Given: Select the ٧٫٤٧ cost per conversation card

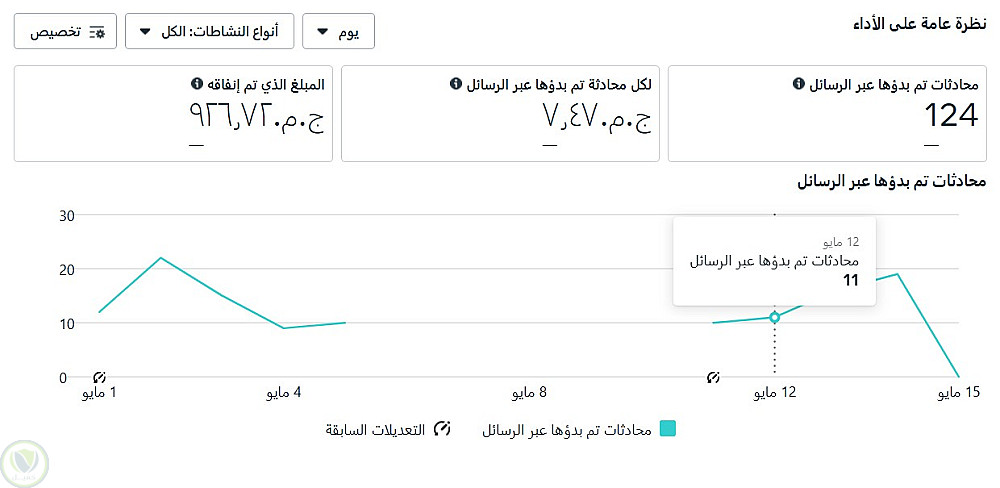Looking at the screenshot, I should [x=500, y=113].
